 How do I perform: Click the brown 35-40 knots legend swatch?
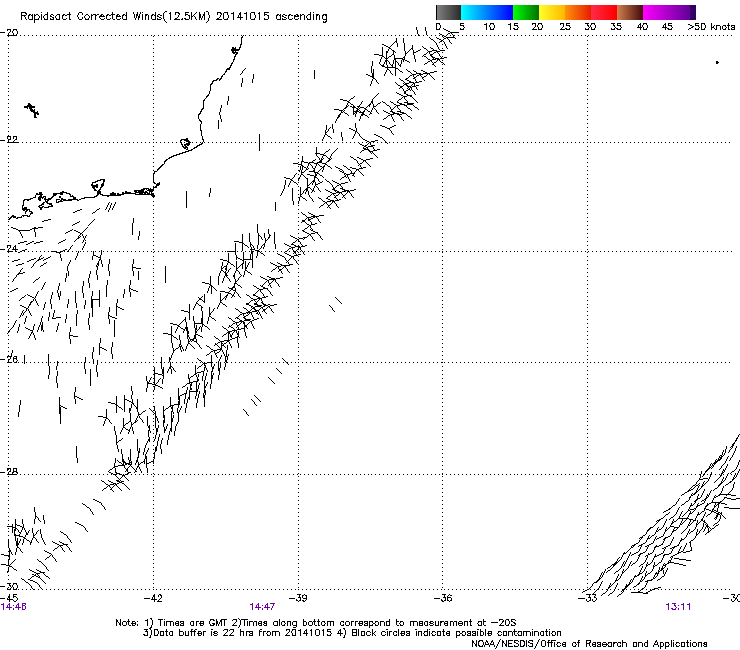(x=630, y=12)
